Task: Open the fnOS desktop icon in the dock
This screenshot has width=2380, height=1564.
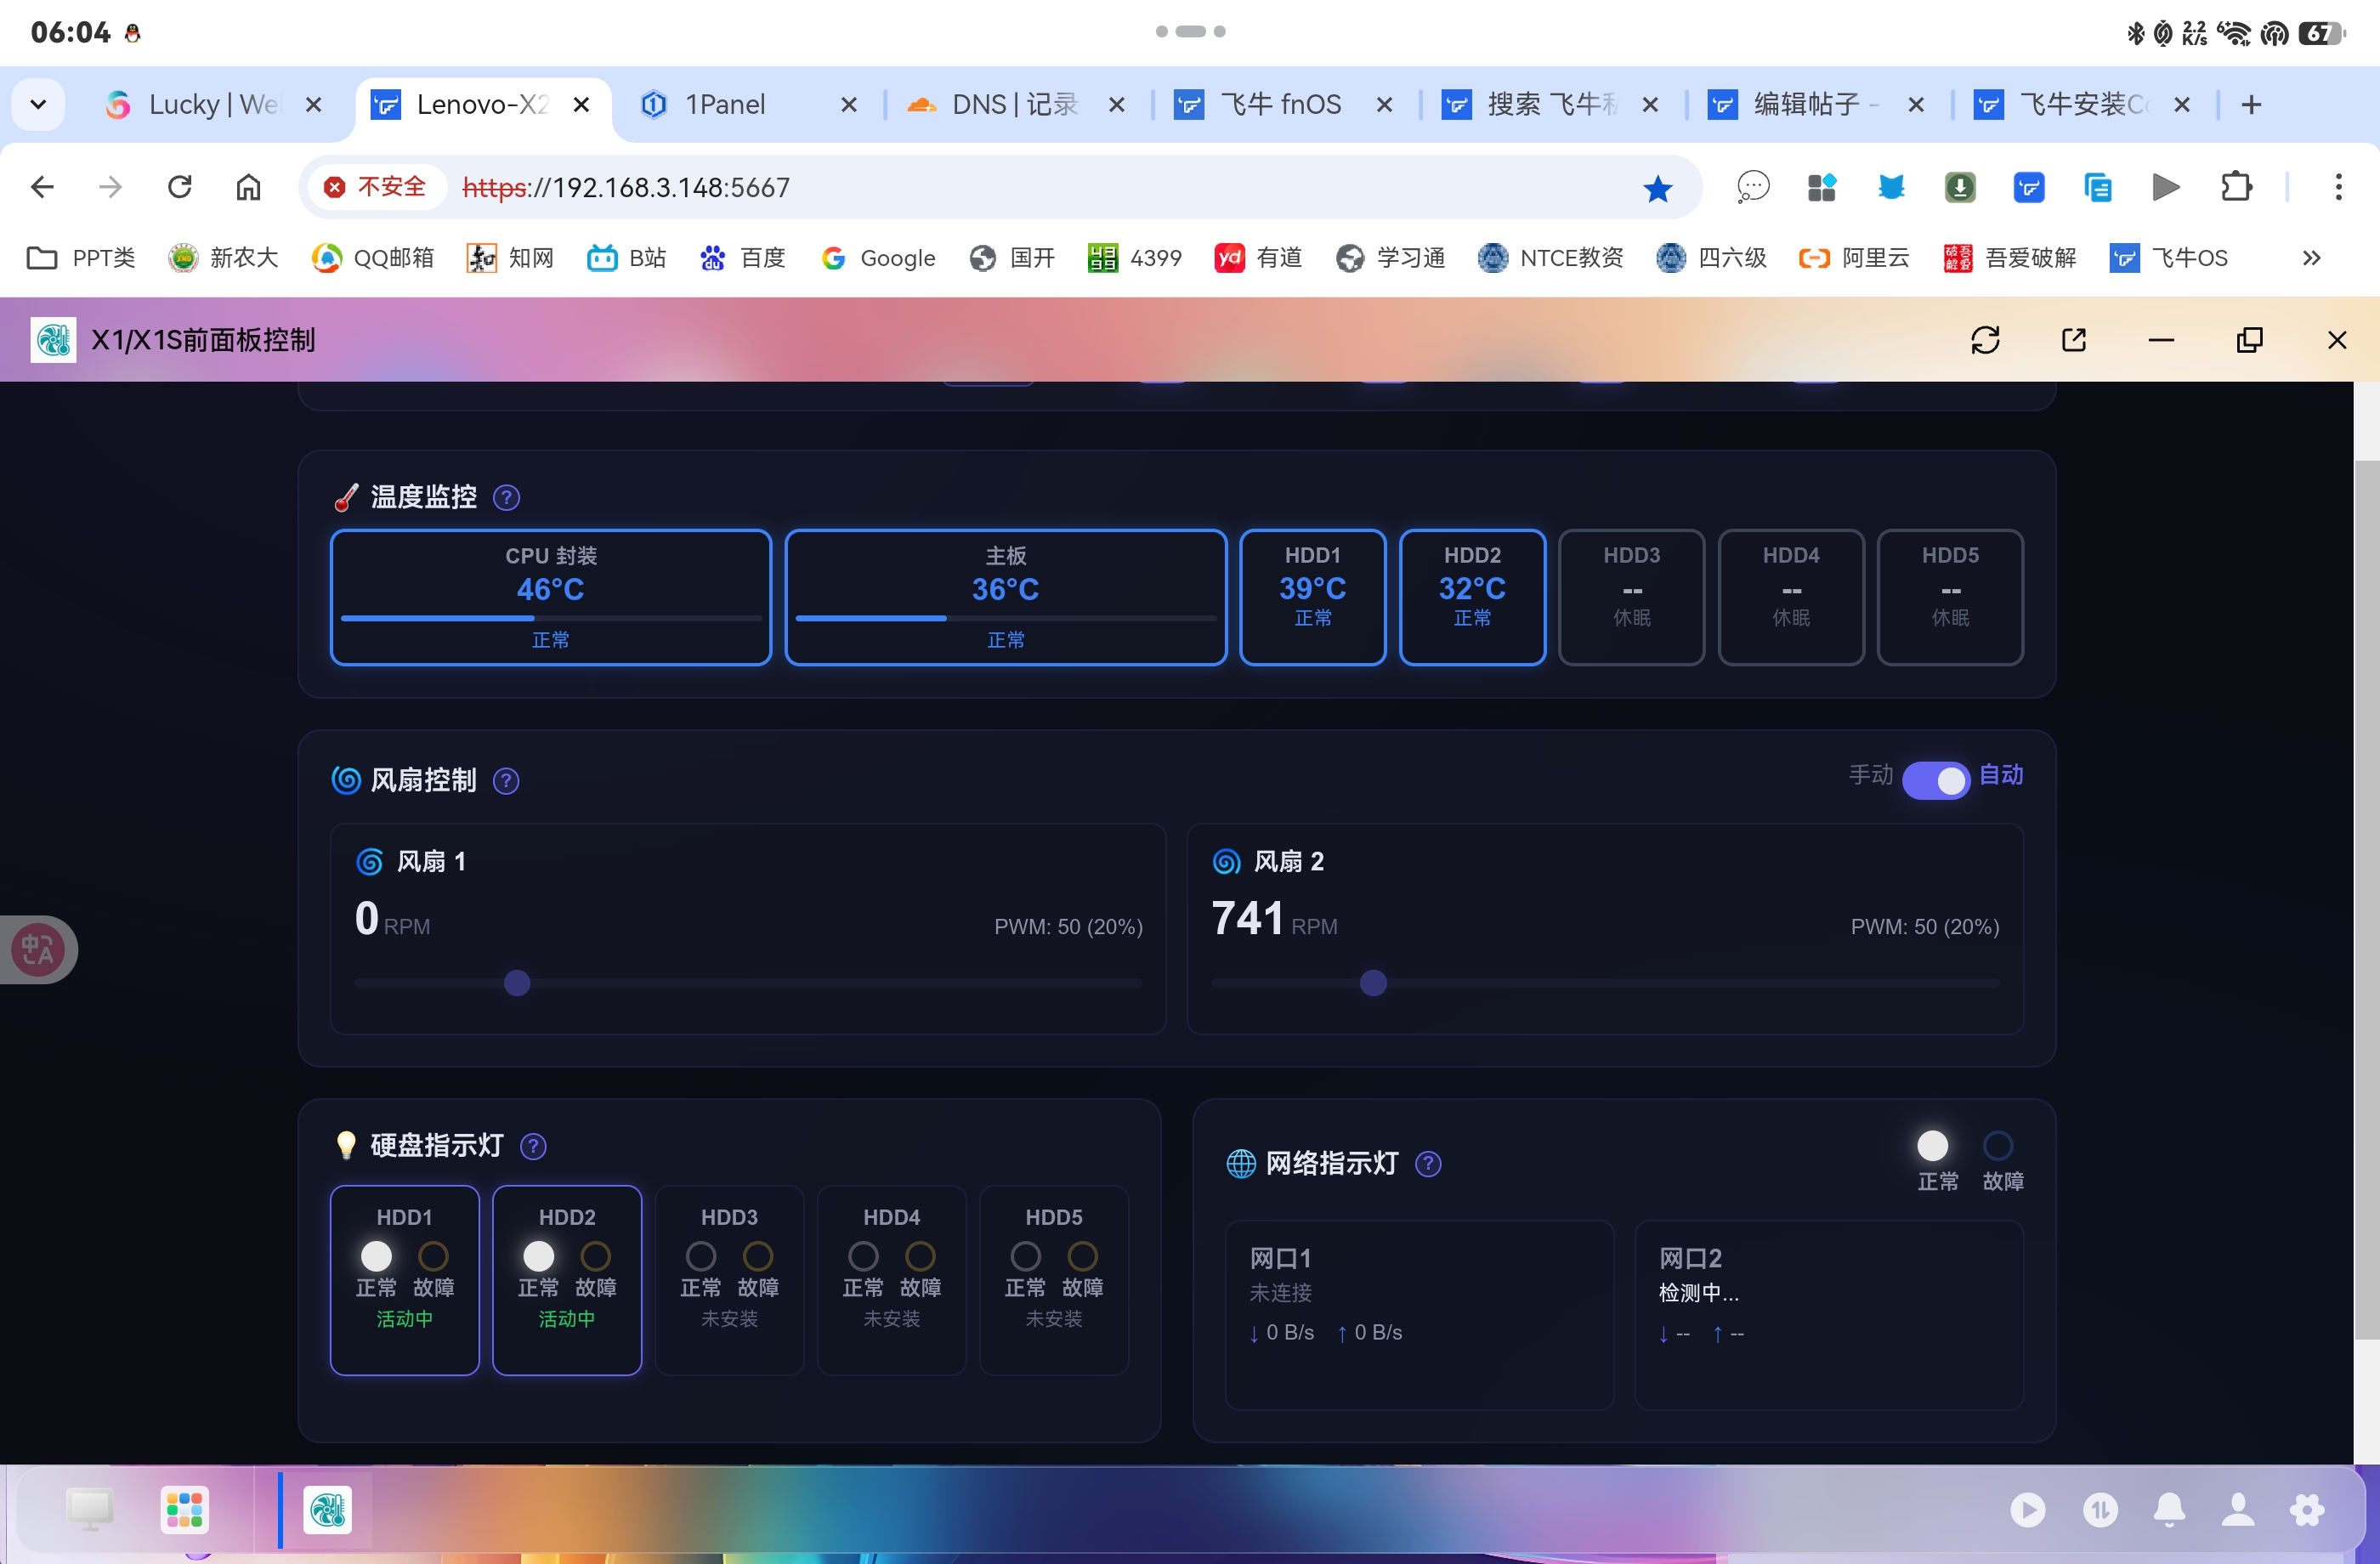Action: coord(90,1509)
